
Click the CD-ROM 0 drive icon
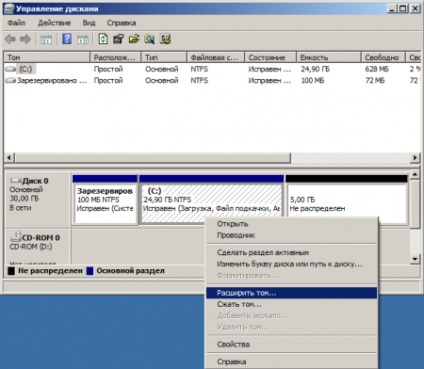click(16, 237)
